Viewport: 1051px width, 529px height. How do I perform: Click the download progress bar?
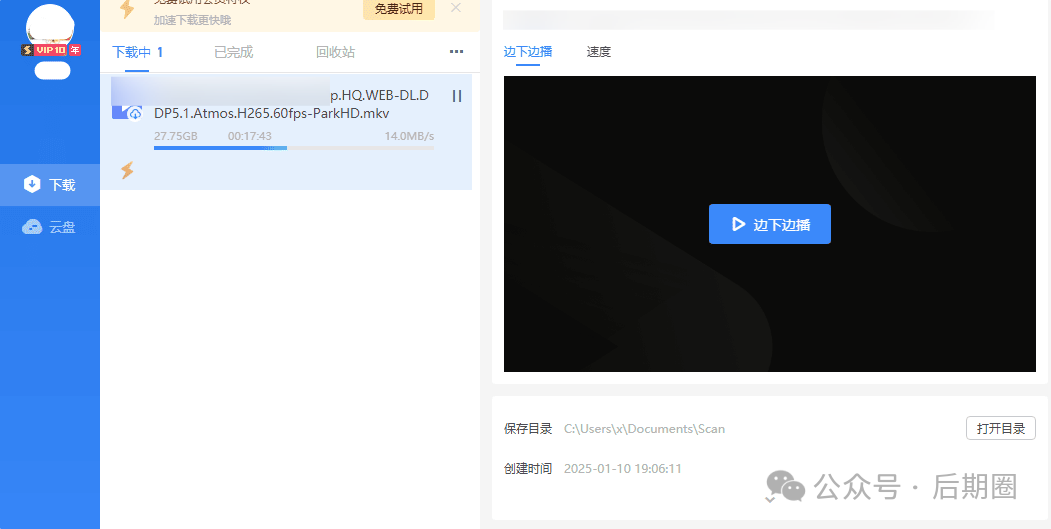pos(294,148)
